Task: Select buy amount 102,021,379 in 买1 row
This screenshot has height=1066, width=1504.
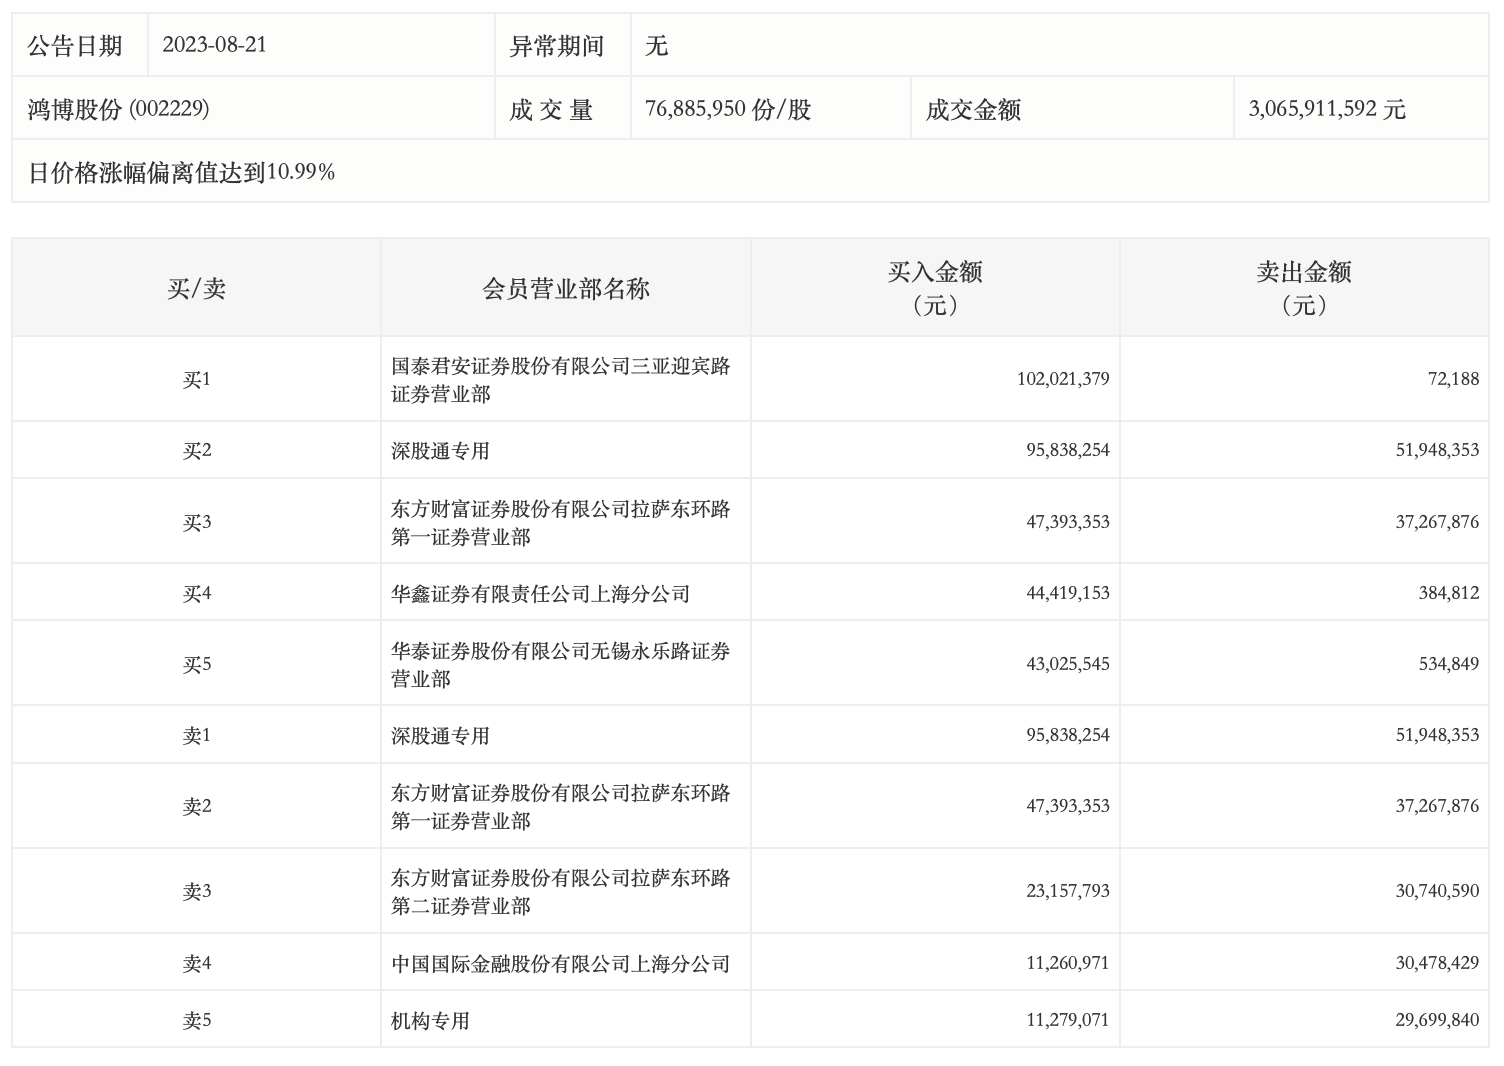Action: (1062, 379)
